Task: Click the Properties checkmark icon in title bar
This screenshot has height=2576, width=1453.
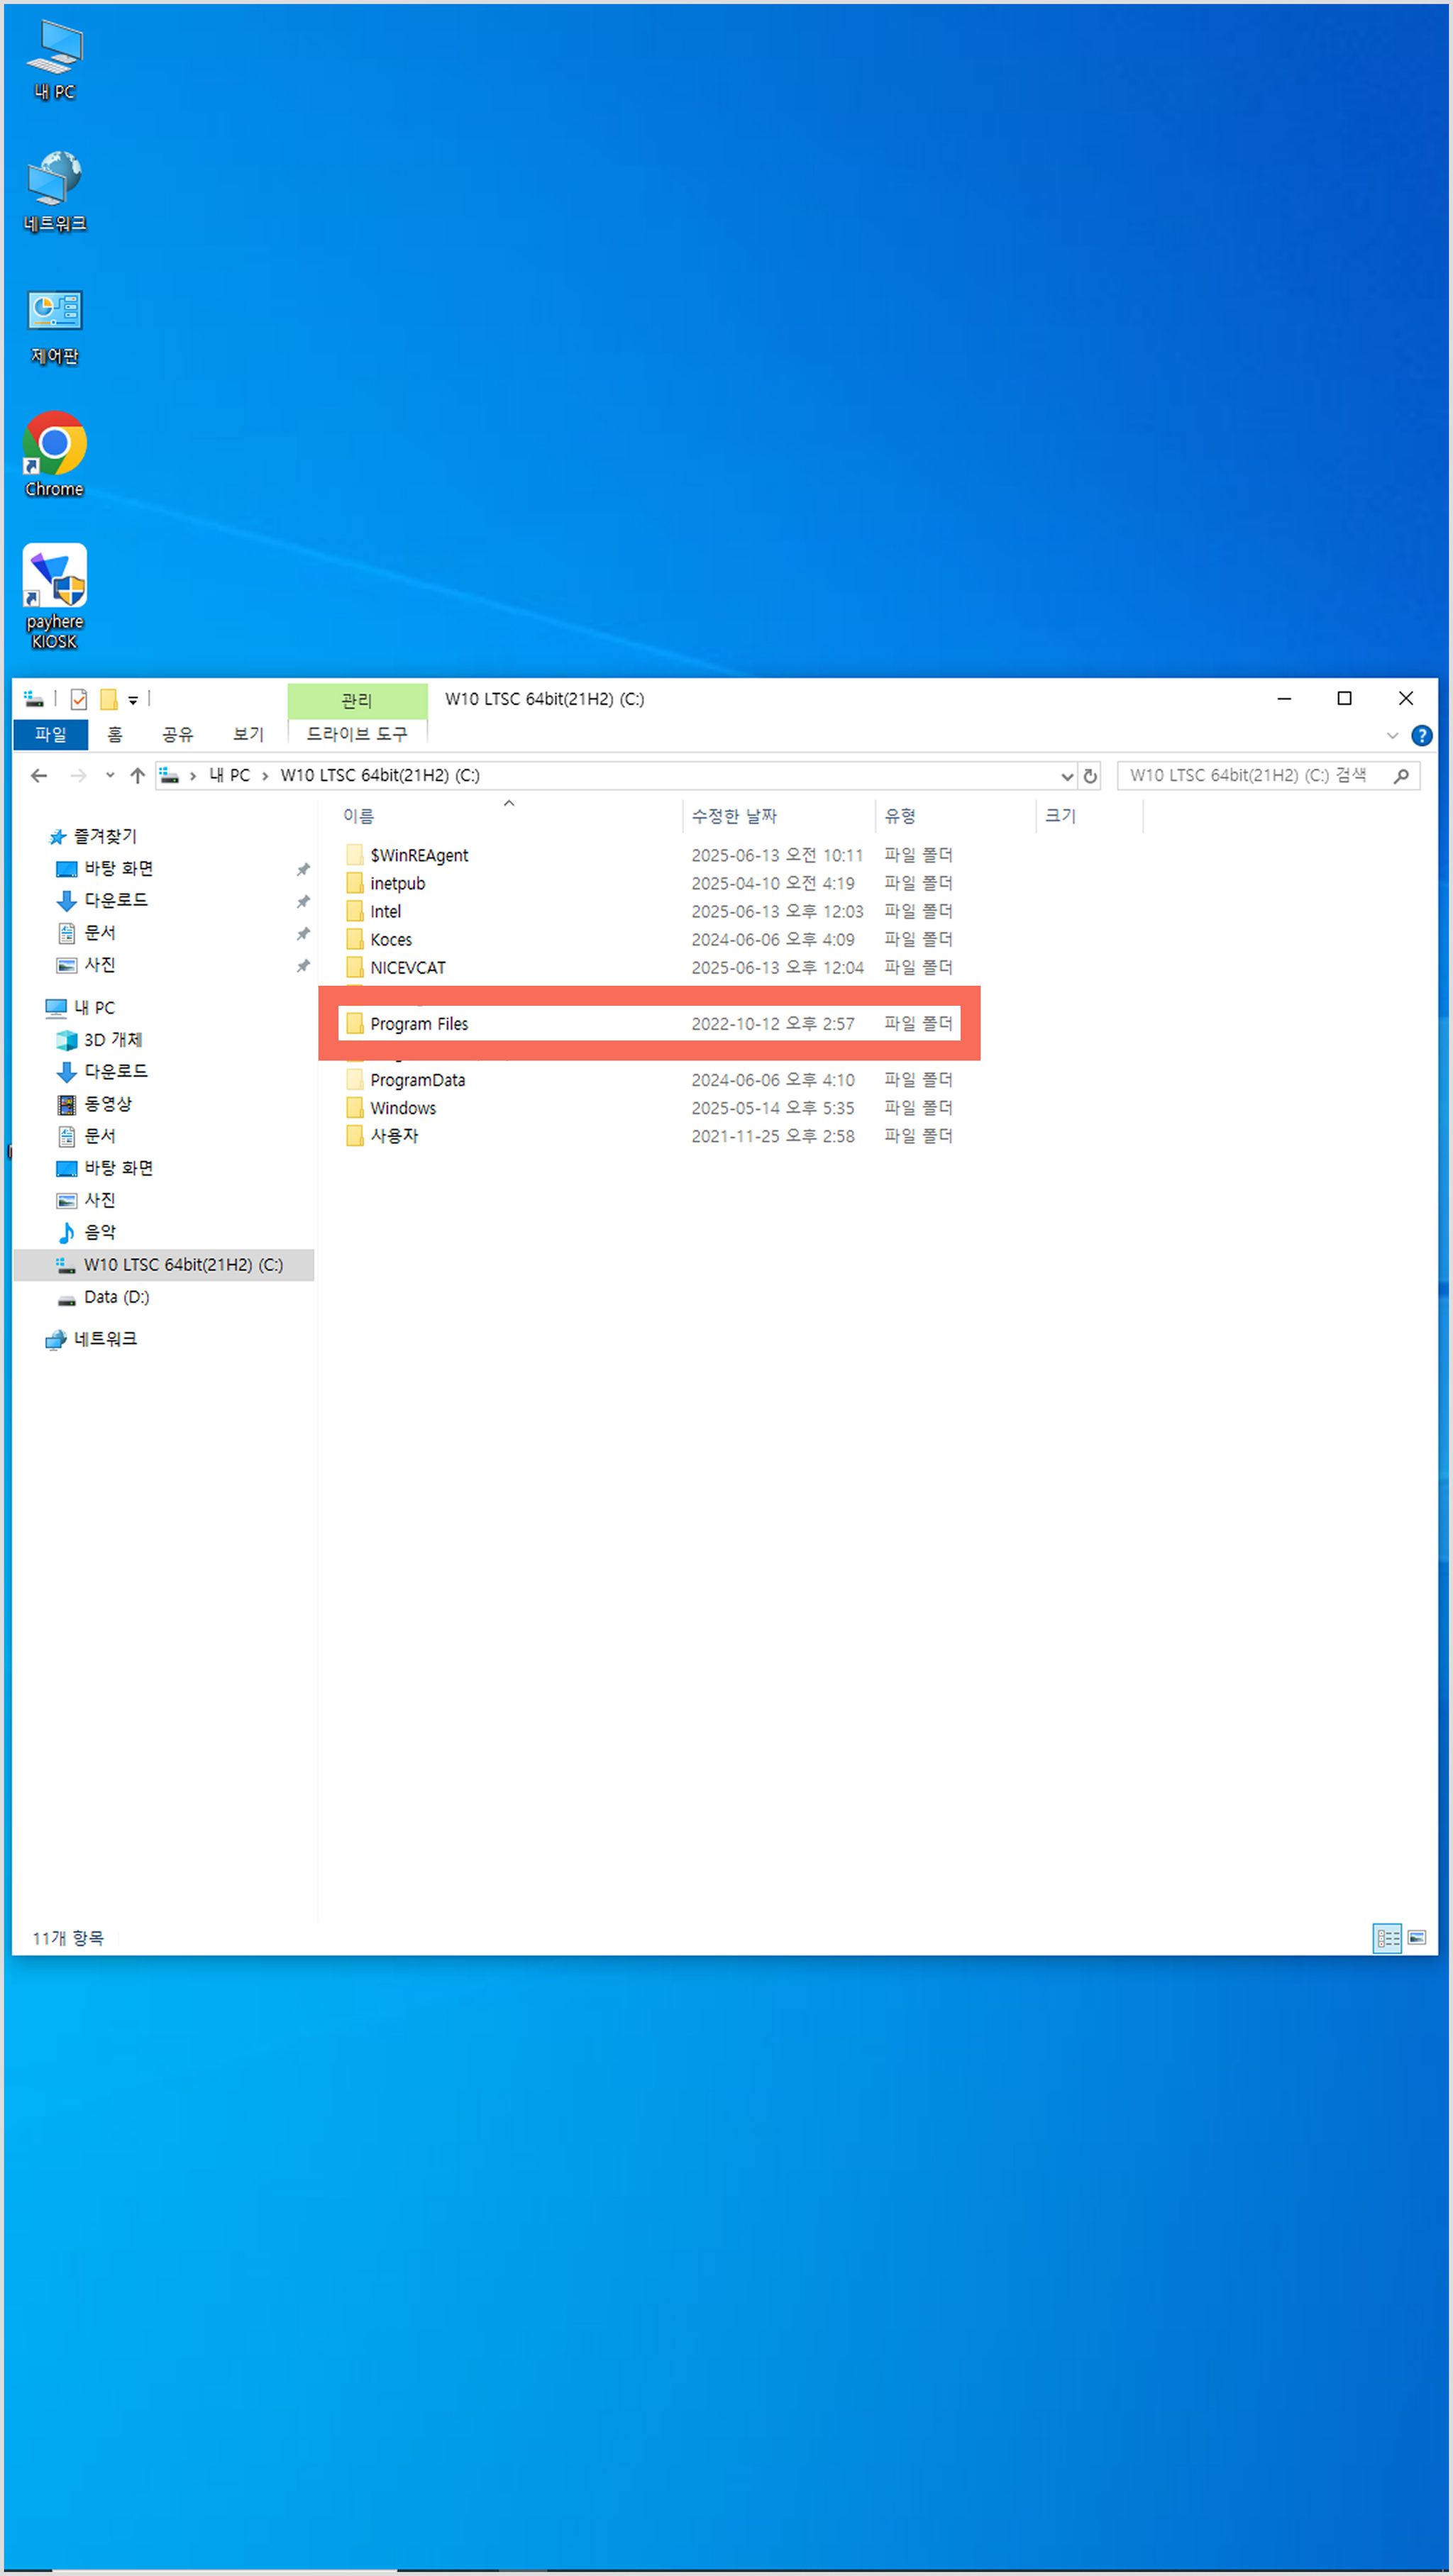Action: pyautogui.click(x=79, y=699)
